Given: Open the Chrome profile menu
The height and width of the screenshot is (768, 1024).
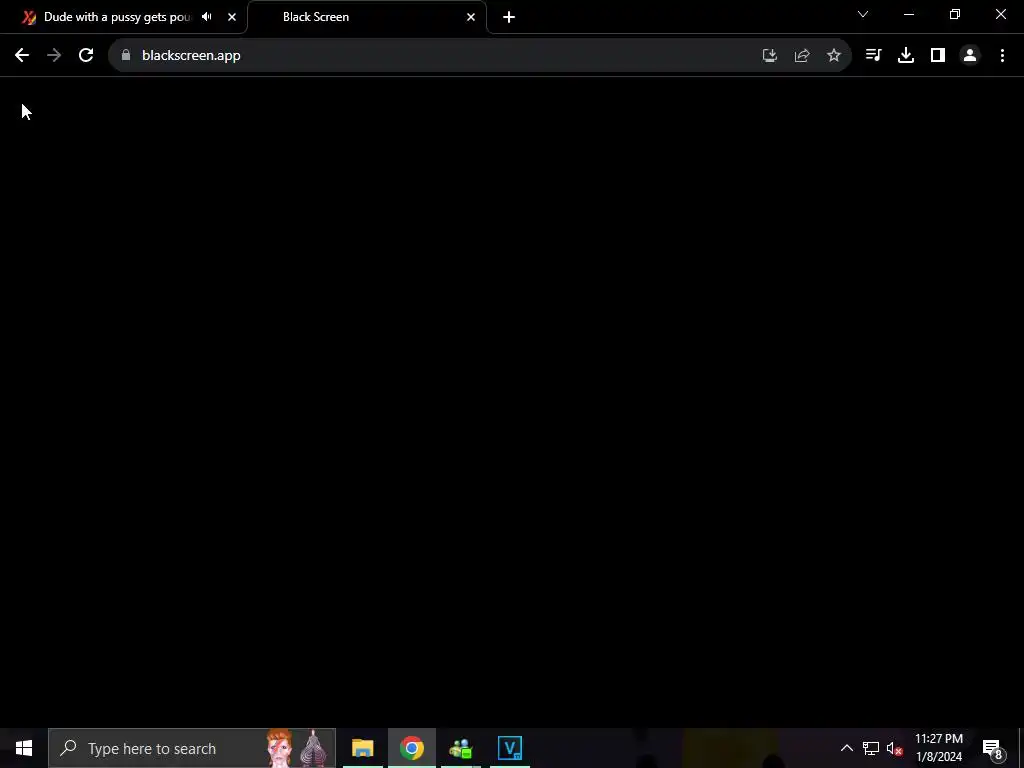Looking at the screenshot, I should tap(970, 56).
